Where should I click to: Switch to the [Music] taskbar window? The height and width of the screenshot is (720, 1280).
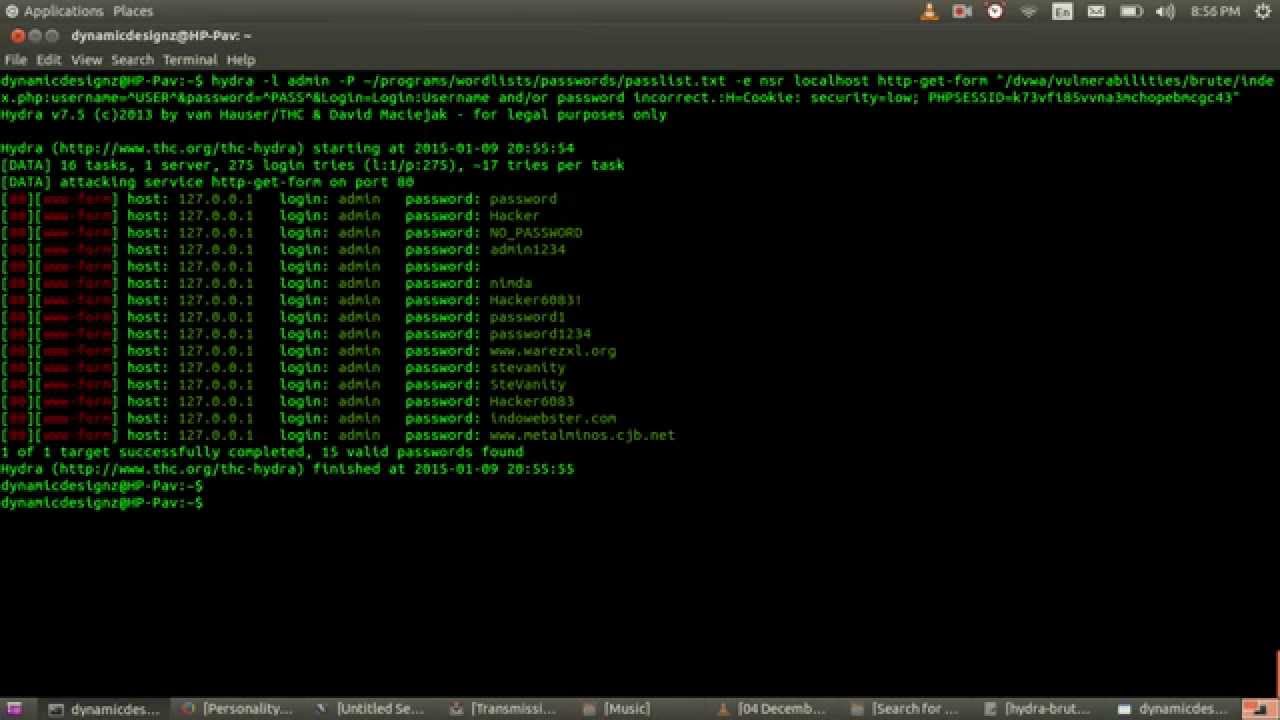coord(640,709)
